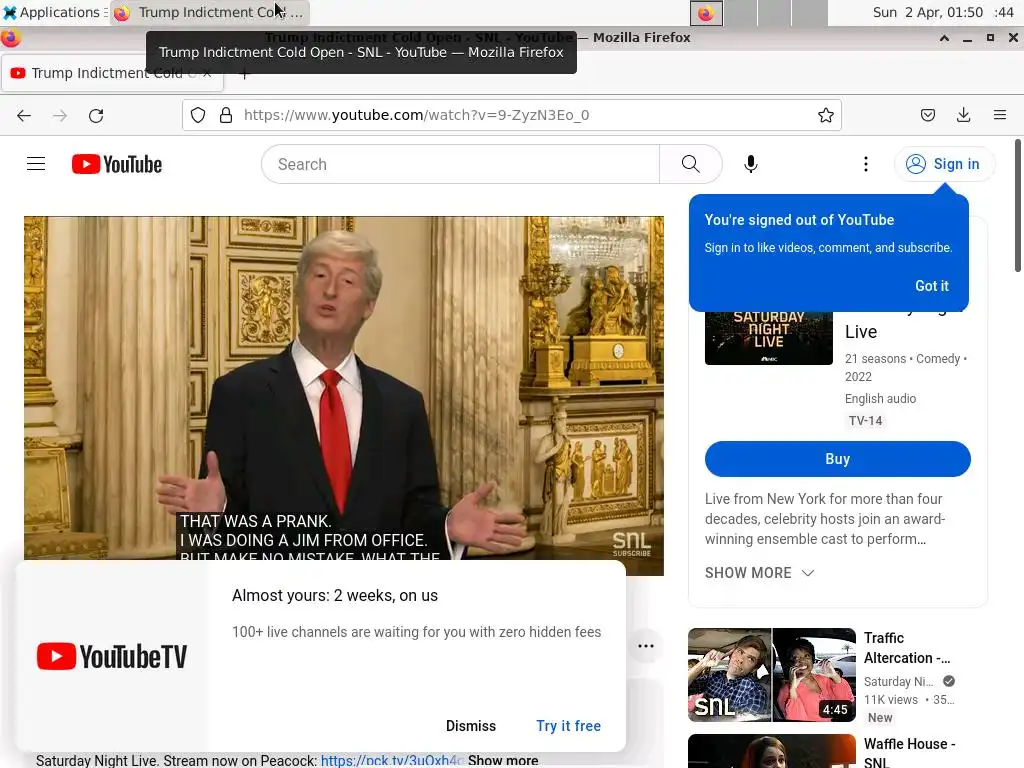This screenshot has height=768, width=1024.
Task: Open tracking protection shield icon
Action: (x=198, y=116)
